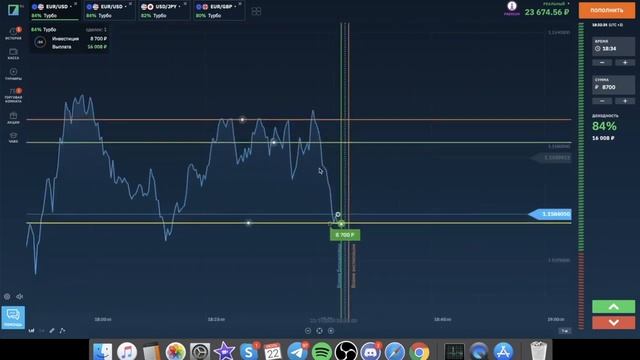Open OBS Studio from the Dock

pyautogui.click(x=346, y=351)
